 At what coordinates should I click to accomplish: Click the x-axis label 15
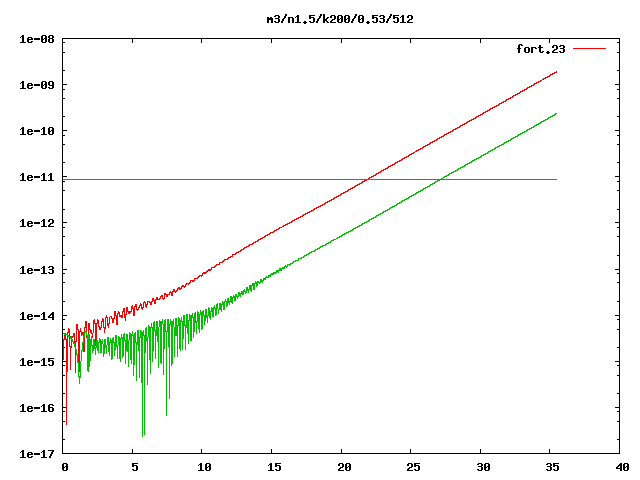[x=274, y=467]
